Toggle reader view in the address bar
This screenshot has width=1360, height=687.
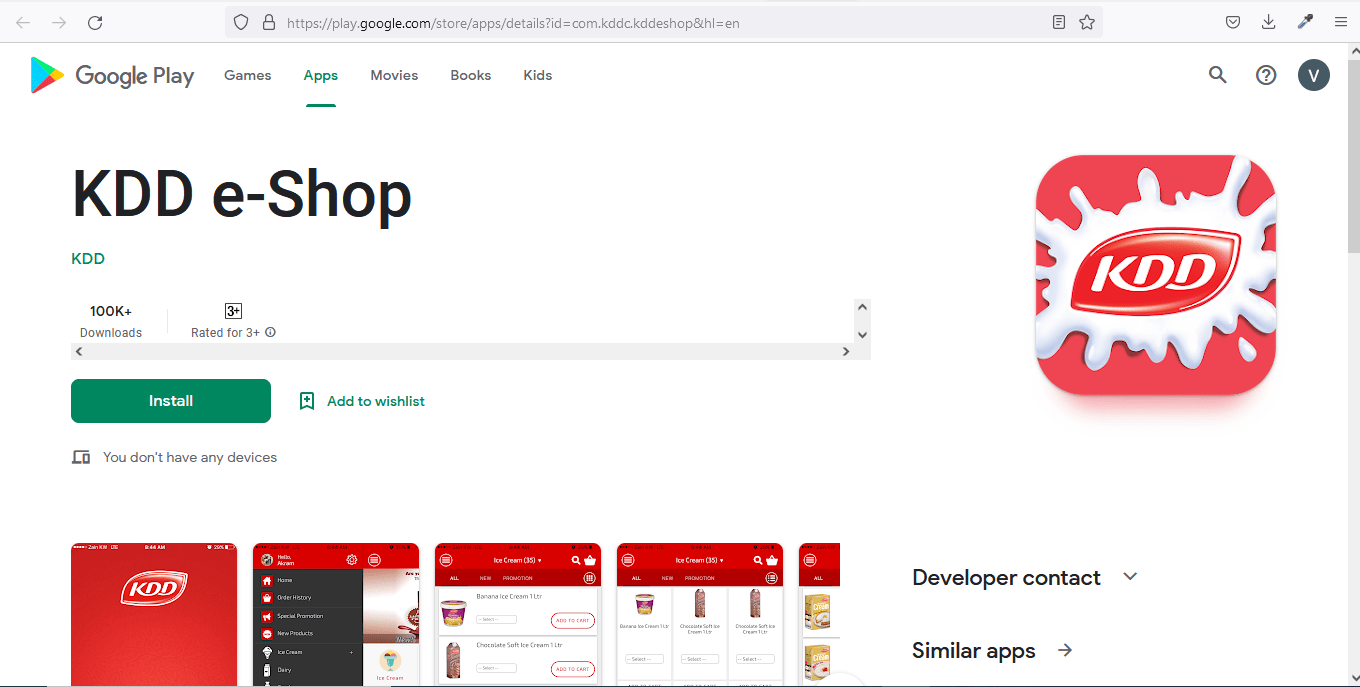pyautogui.click(x=1059, y=22)
